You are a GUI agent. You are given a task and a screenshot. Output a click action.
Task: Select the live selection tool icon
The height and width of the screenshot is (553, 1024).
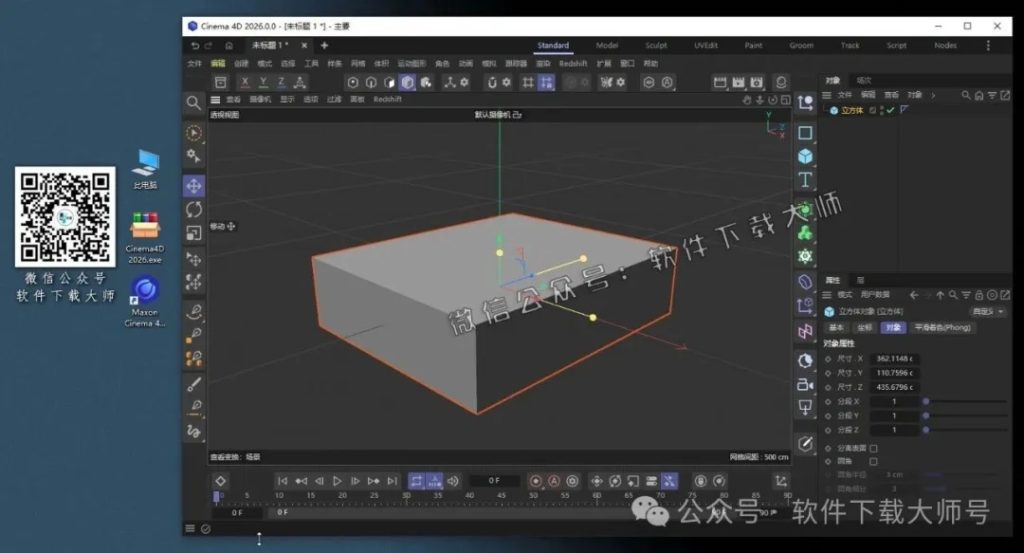click(194, 133)
